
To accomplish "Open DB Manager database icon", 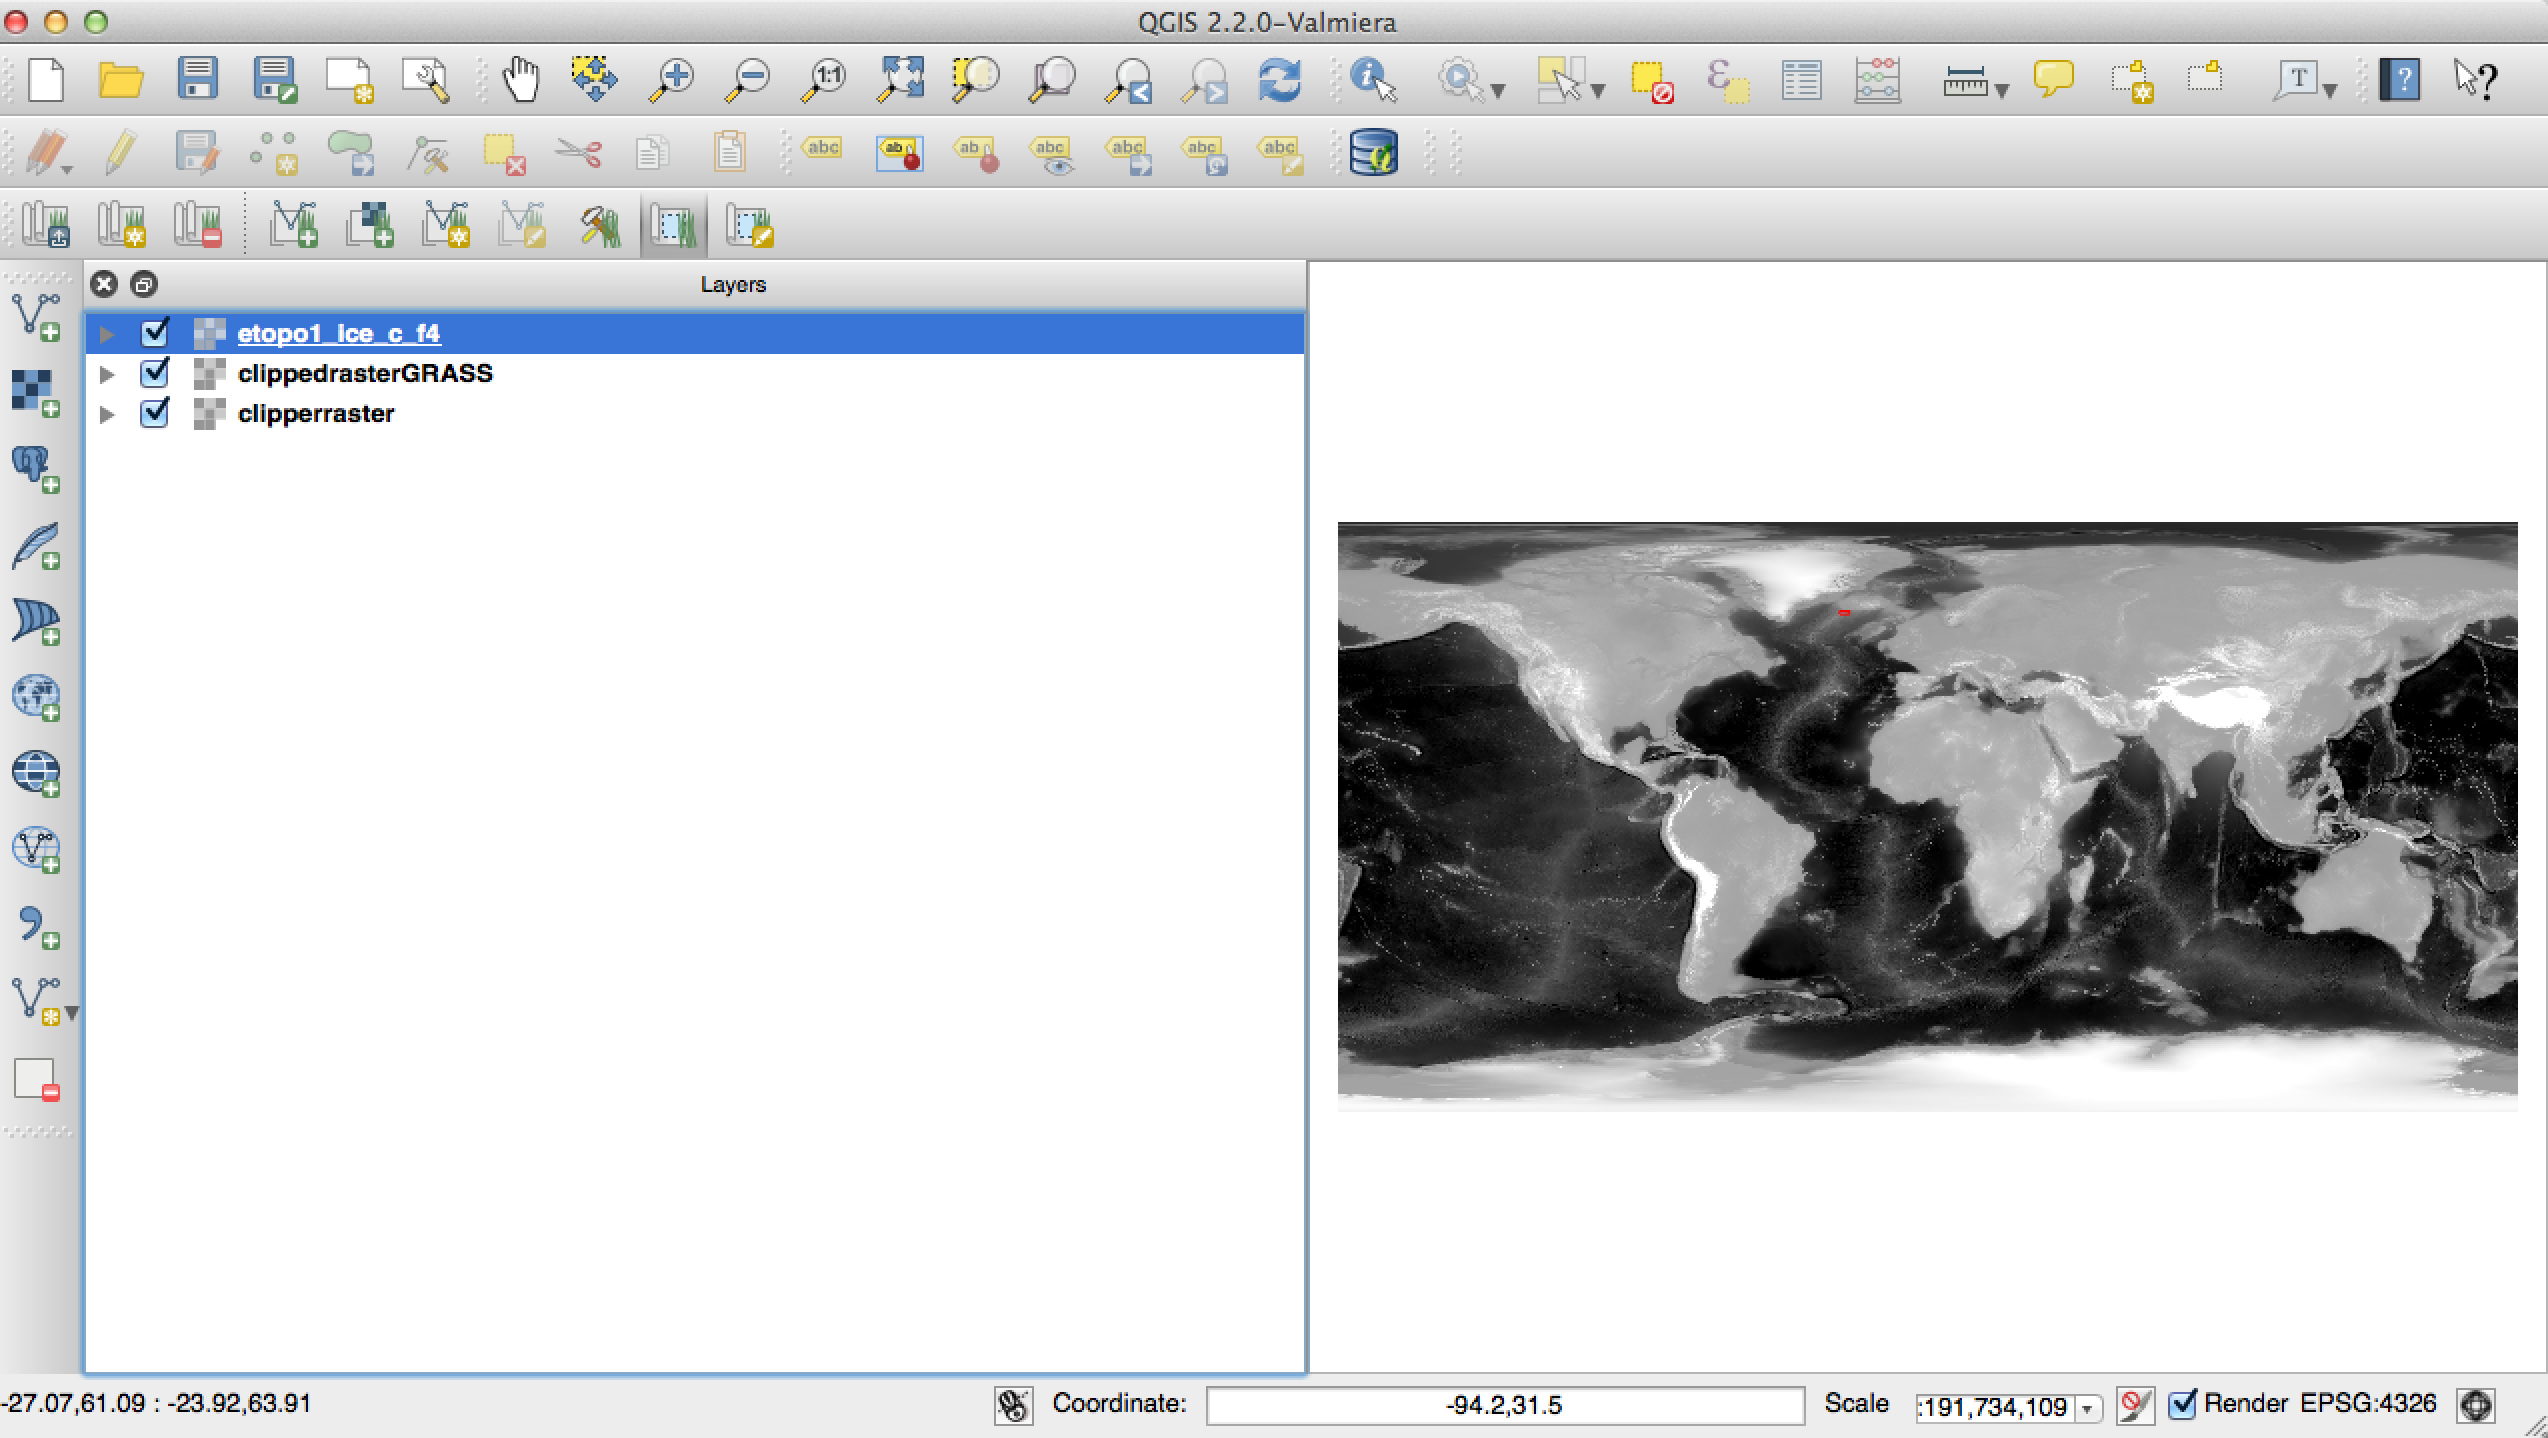I will pyautogui.click(x=1373, y=153).
